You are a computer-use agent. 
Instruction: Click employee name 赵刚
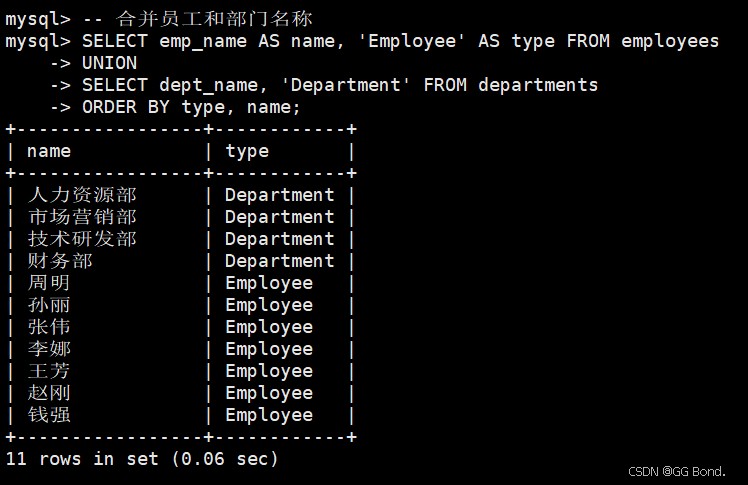coord(49,393)
